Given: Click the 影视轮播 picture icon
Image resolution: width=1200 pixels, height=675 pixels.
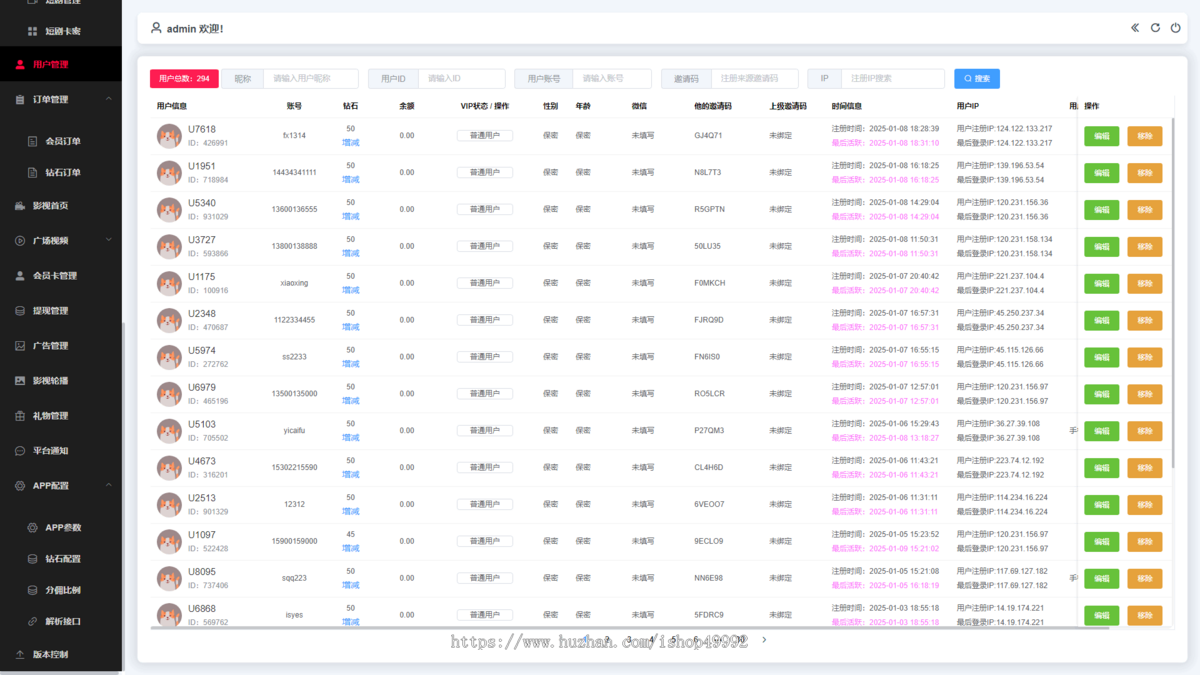Looking at the screenshot, I should [x=21, y=381].
